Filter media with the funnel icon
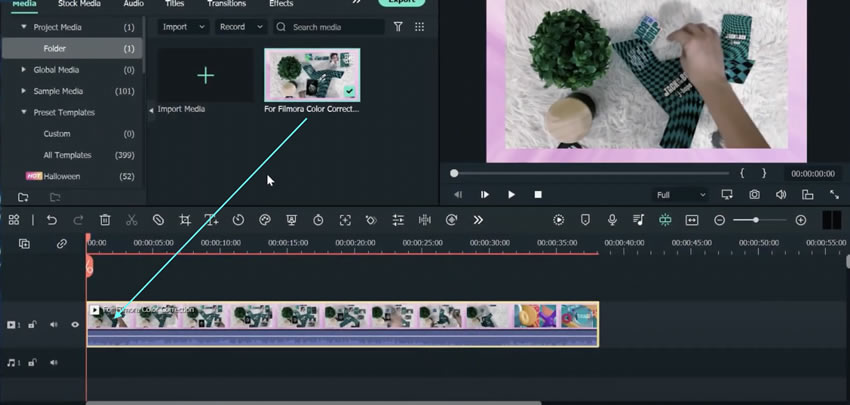The height and width of the screenshot is (405, 850). click(x=398, y=27)
